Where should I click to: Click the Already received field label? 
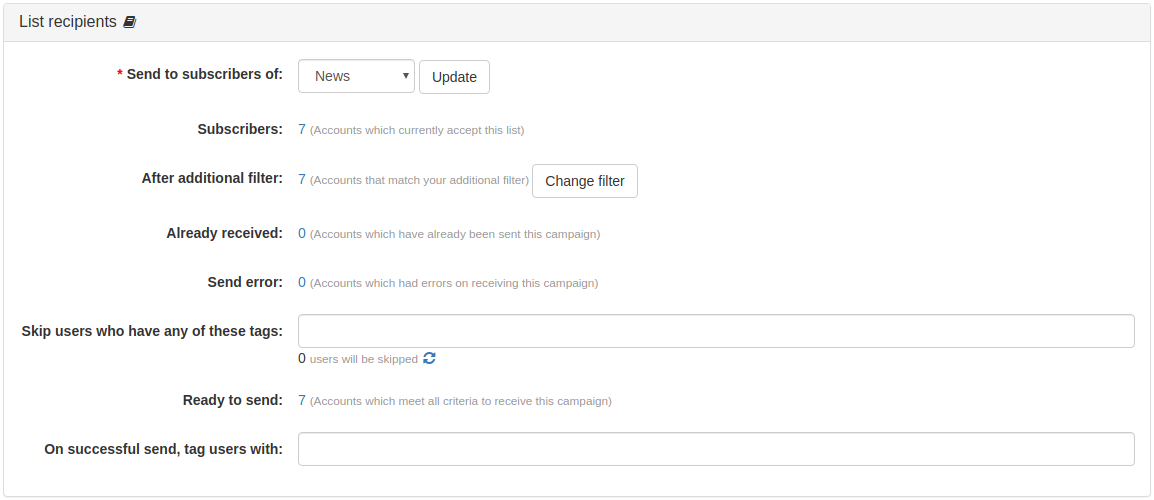224,233
